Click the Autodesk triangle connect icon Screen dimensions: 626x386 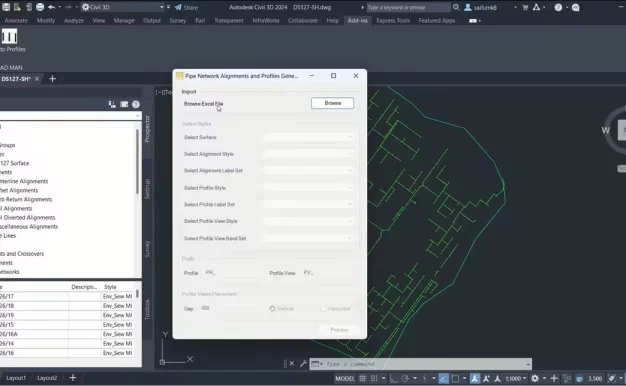tap(536, 7)
